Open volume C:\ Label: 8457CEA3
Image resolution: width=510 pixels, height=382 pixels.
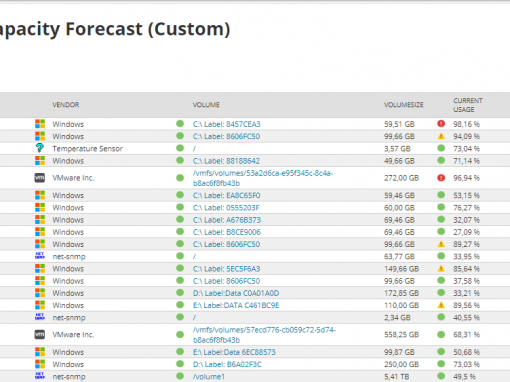(x=226, y=124)
